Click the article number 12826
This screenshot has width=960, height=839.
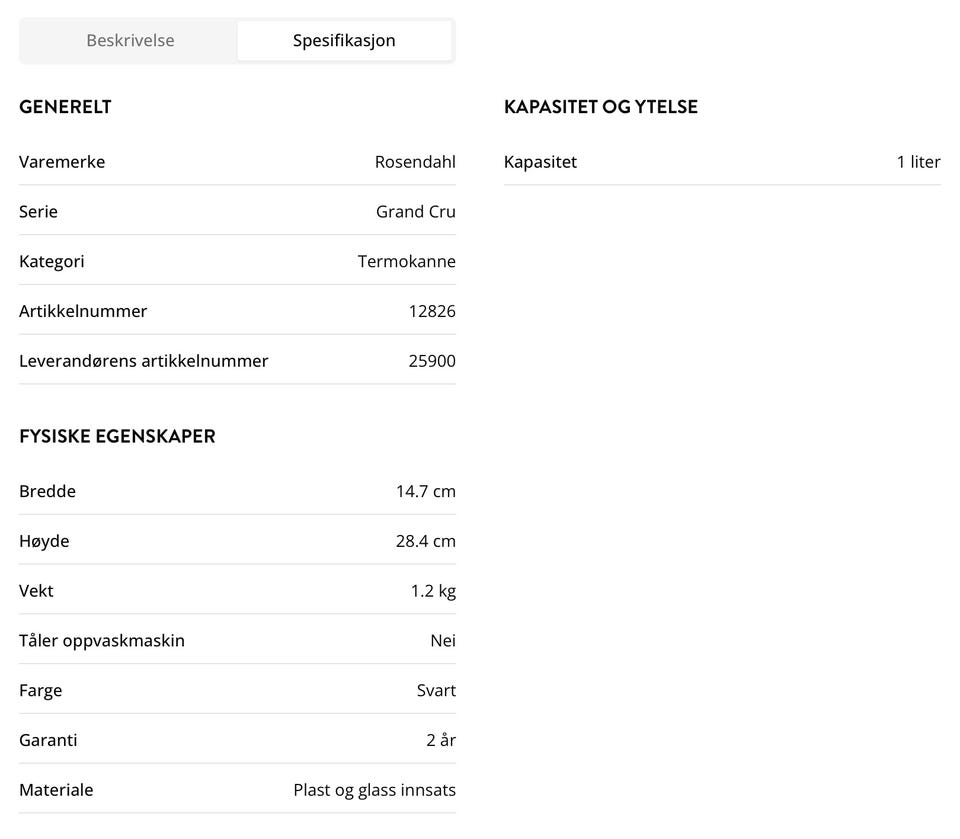click(432, 311)
